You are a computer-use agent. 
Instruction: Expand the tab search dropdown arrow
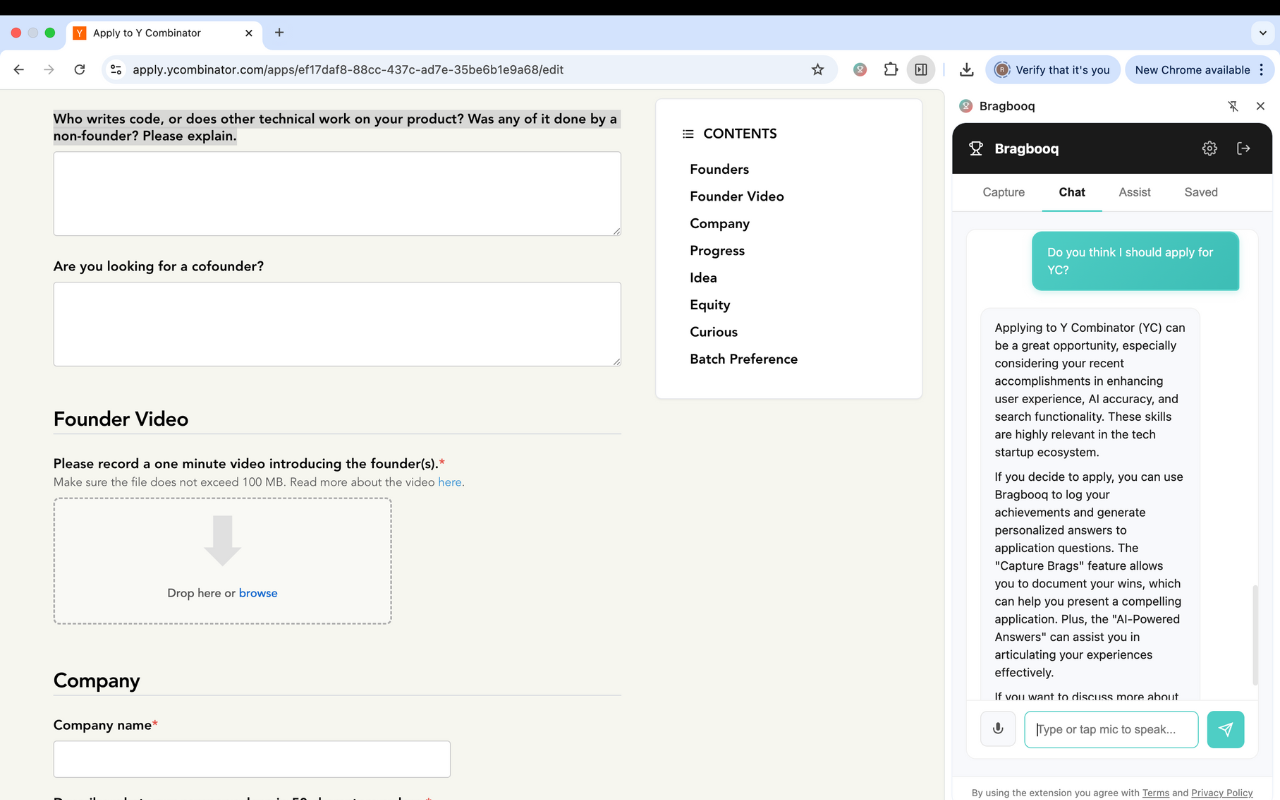point(1263,33)
